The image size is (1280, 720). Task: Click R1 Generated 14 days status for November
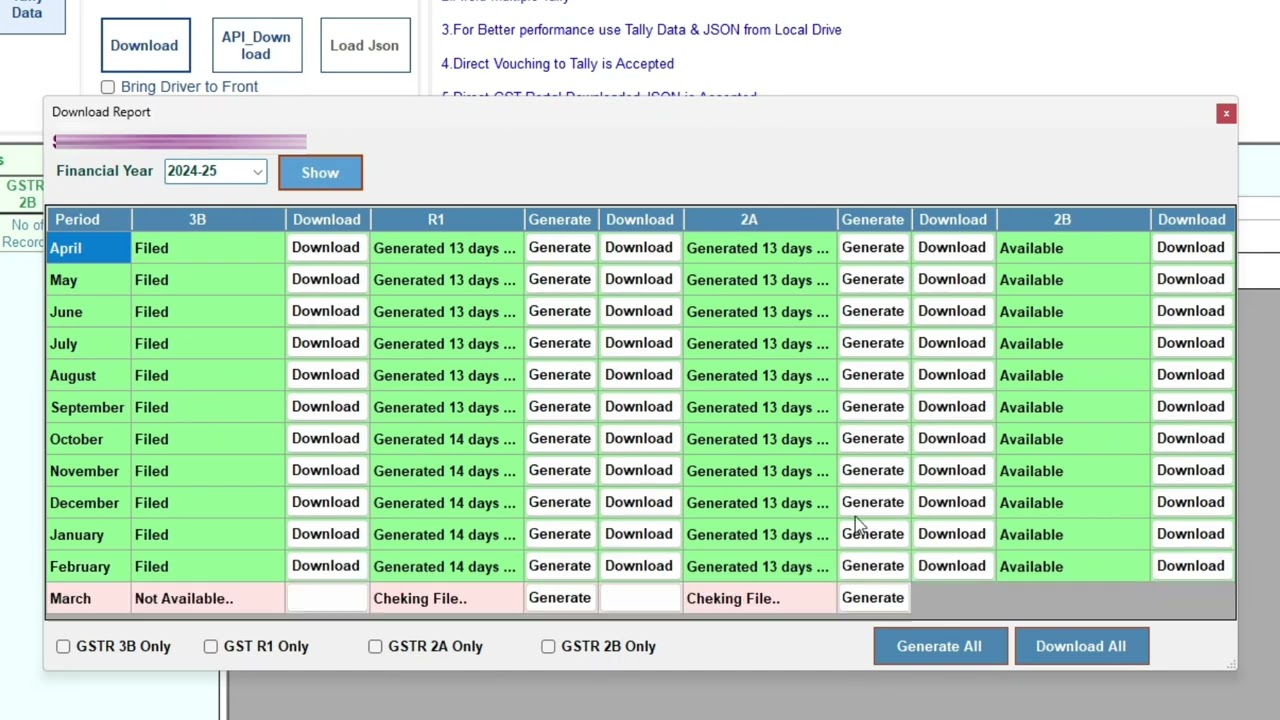(x=445, y=471)
